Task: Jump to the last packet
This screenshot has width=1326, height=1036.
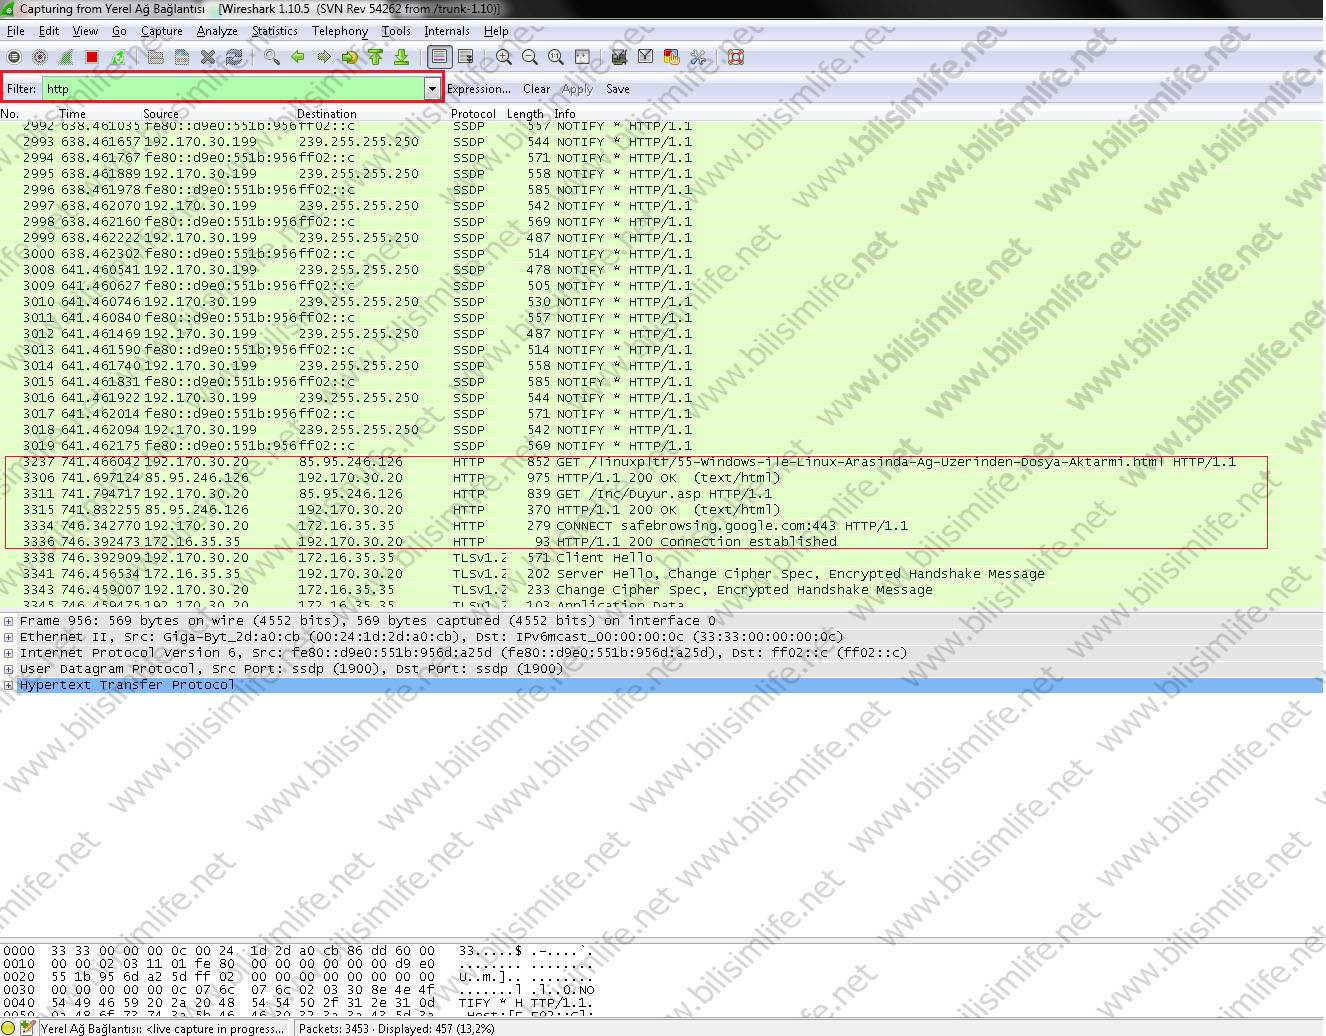Action: [401, 57]
